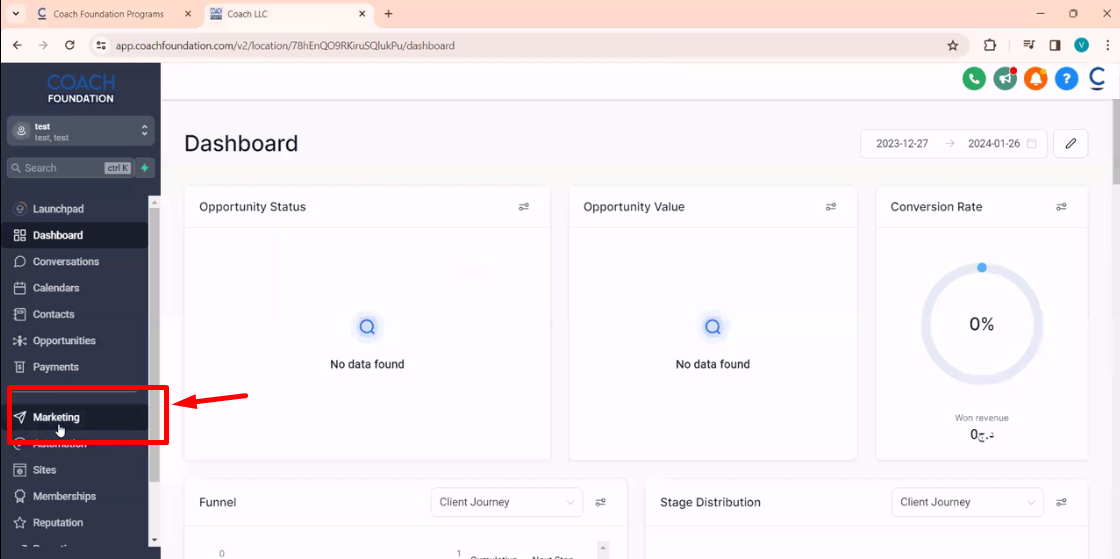Open Reputation in sidebar
Image resolution: width=1120 pixels, height=559 pixels.
[x=75, y=523]
